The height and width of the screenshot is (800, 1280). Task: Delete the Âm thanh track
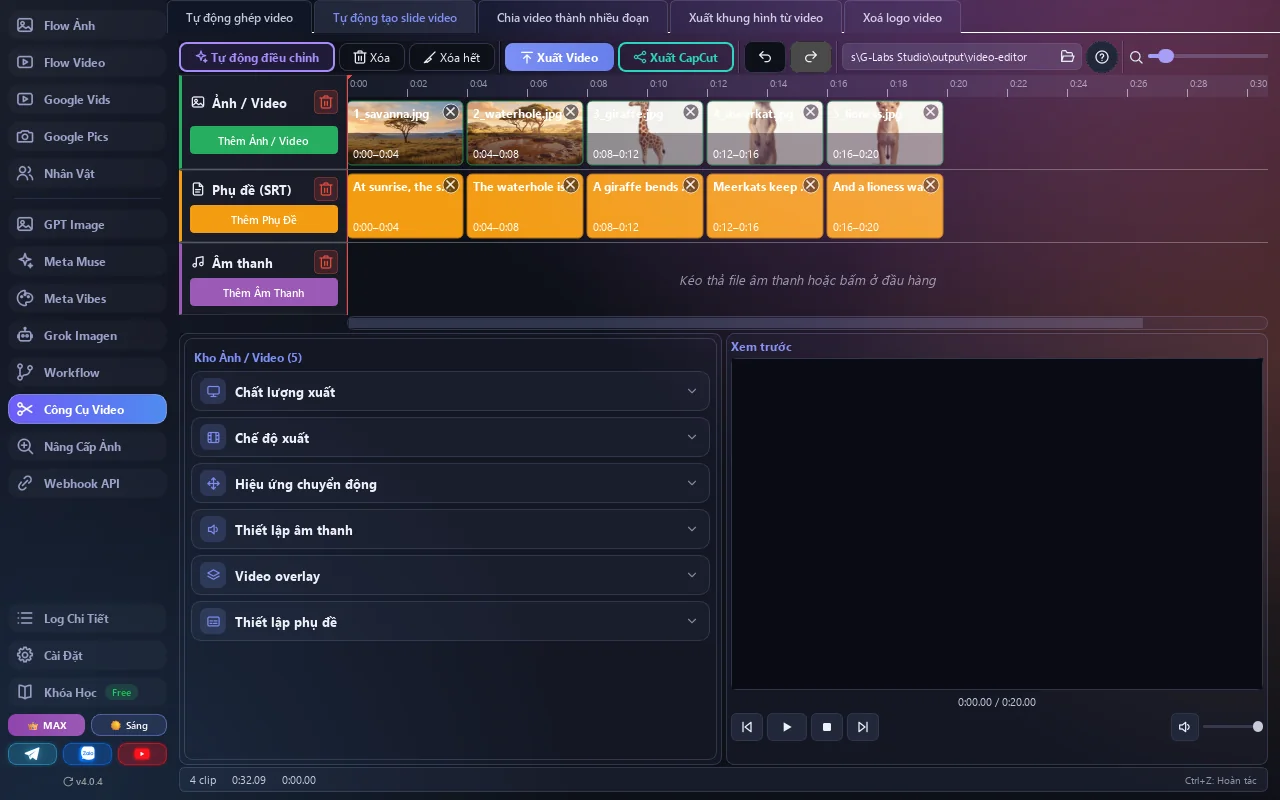(x=325, y=262)
